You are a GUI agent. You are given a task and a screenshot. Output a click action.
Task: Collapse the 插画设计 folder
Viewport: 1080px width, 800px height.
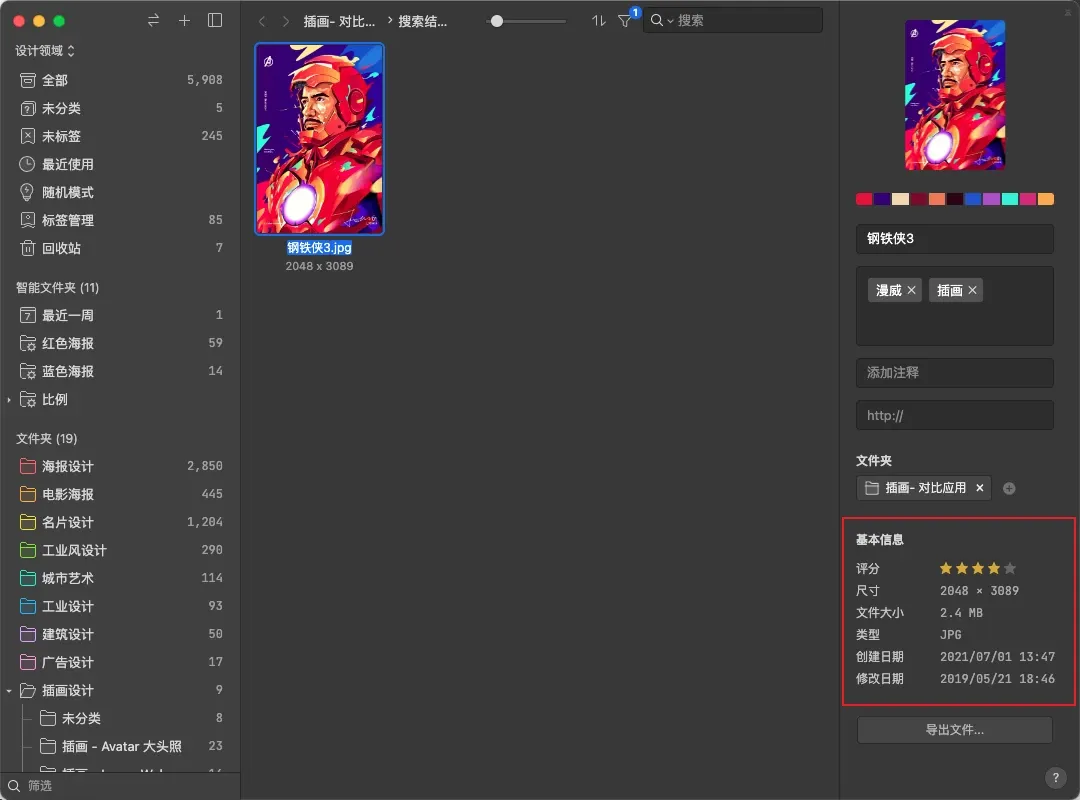point(9,690)
